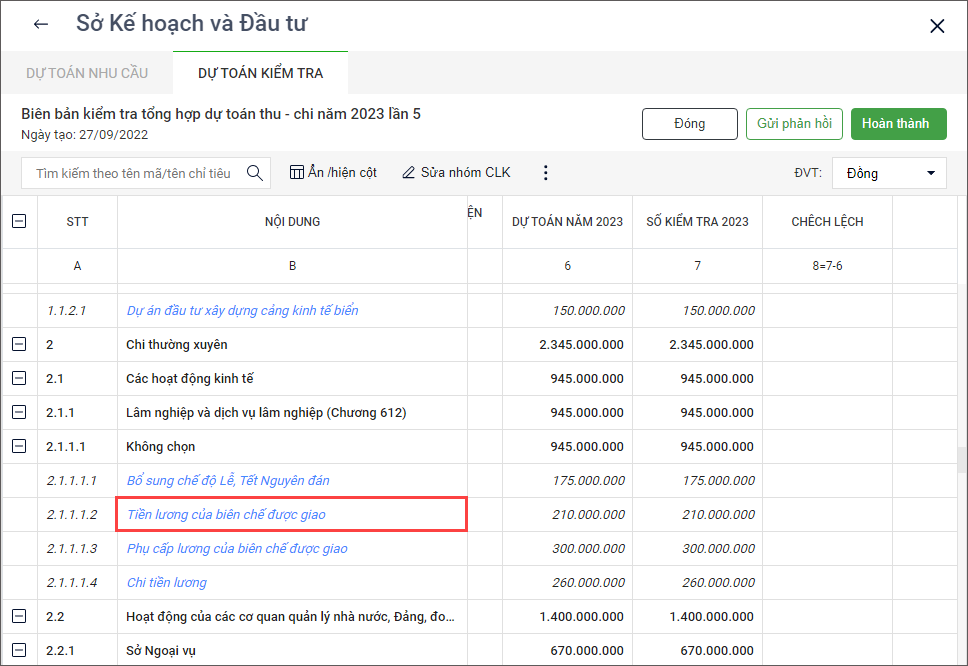
Task: Select the DỰ TOÁN KIỂM TRA tab
Action: [260, 73]
